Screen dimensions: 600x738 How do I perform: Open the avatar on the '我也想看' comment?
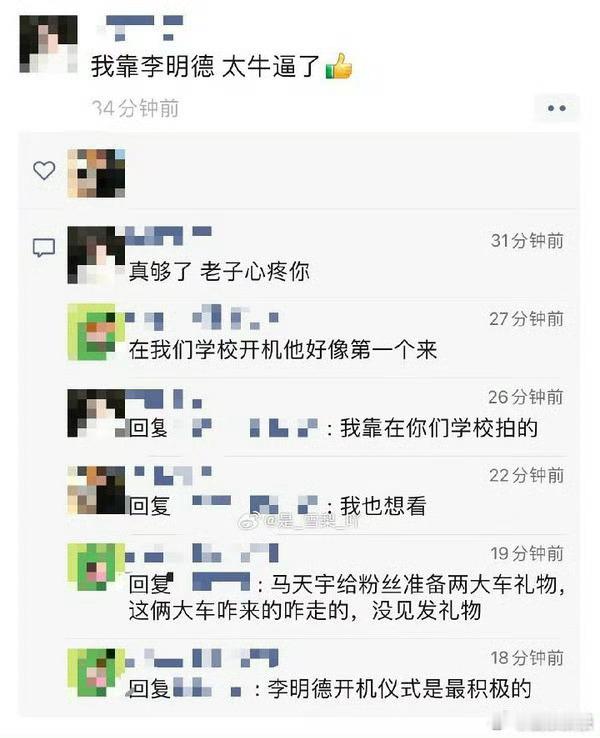click(x=96, y=490)
